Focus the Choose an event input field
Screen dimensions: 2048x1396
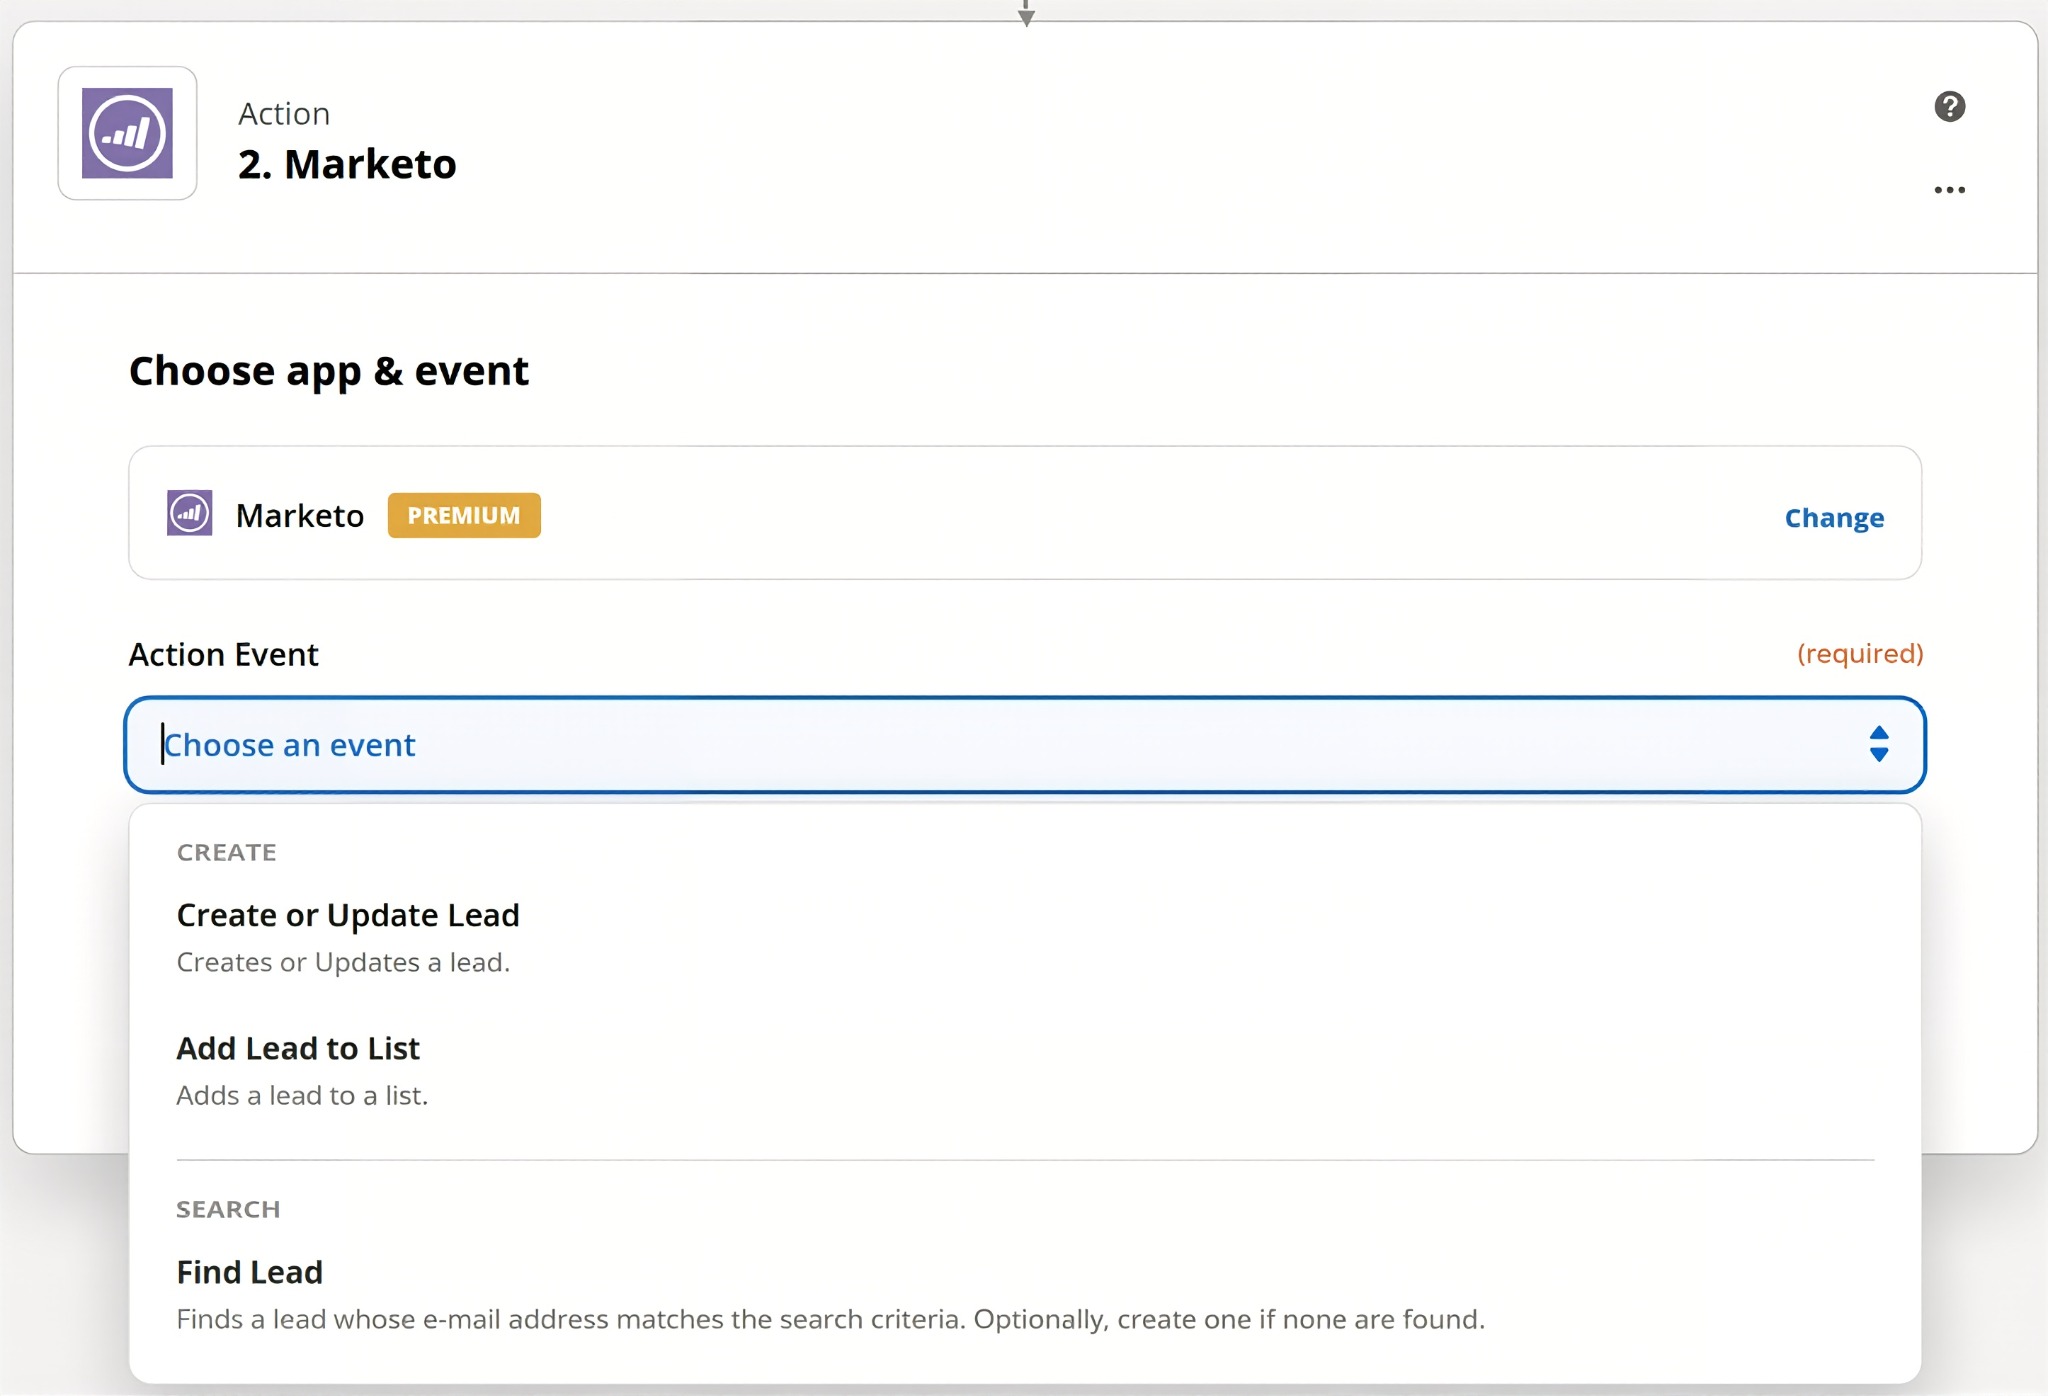1025,745
